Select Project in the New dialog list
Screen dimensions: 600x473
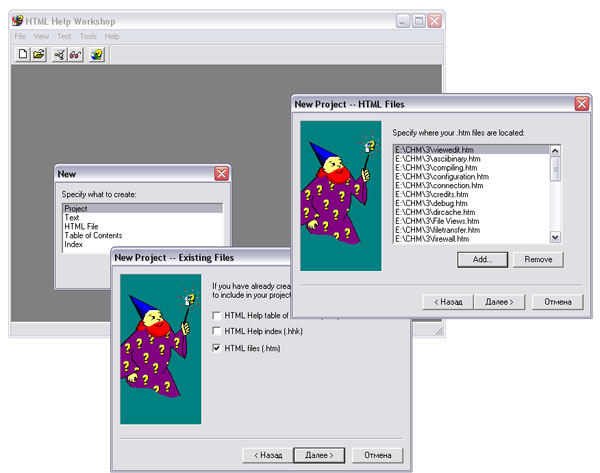[x=142, y=209]
